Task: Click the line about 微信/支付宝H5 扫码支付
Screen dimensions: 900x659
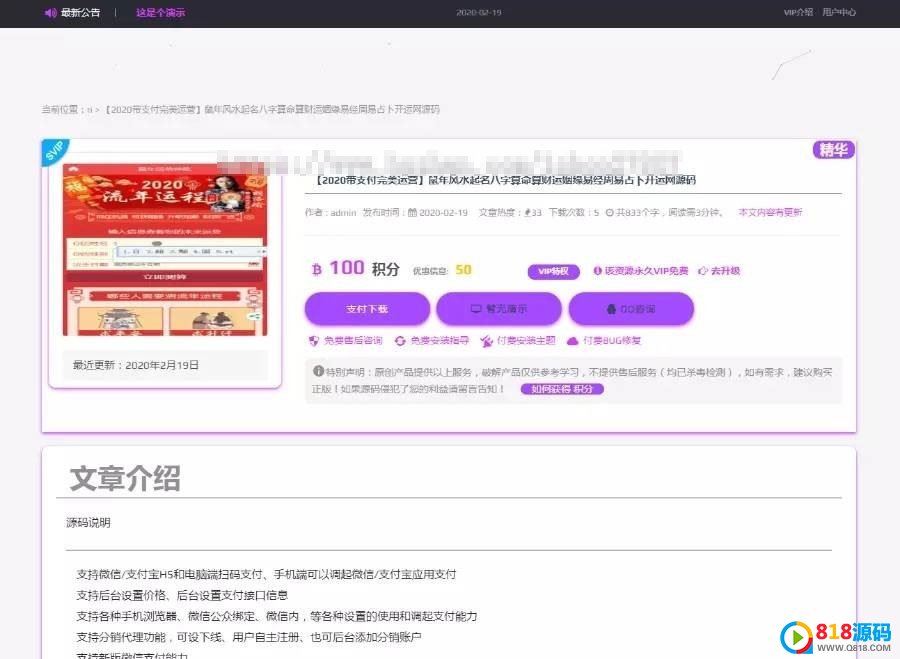Action: 266,574
